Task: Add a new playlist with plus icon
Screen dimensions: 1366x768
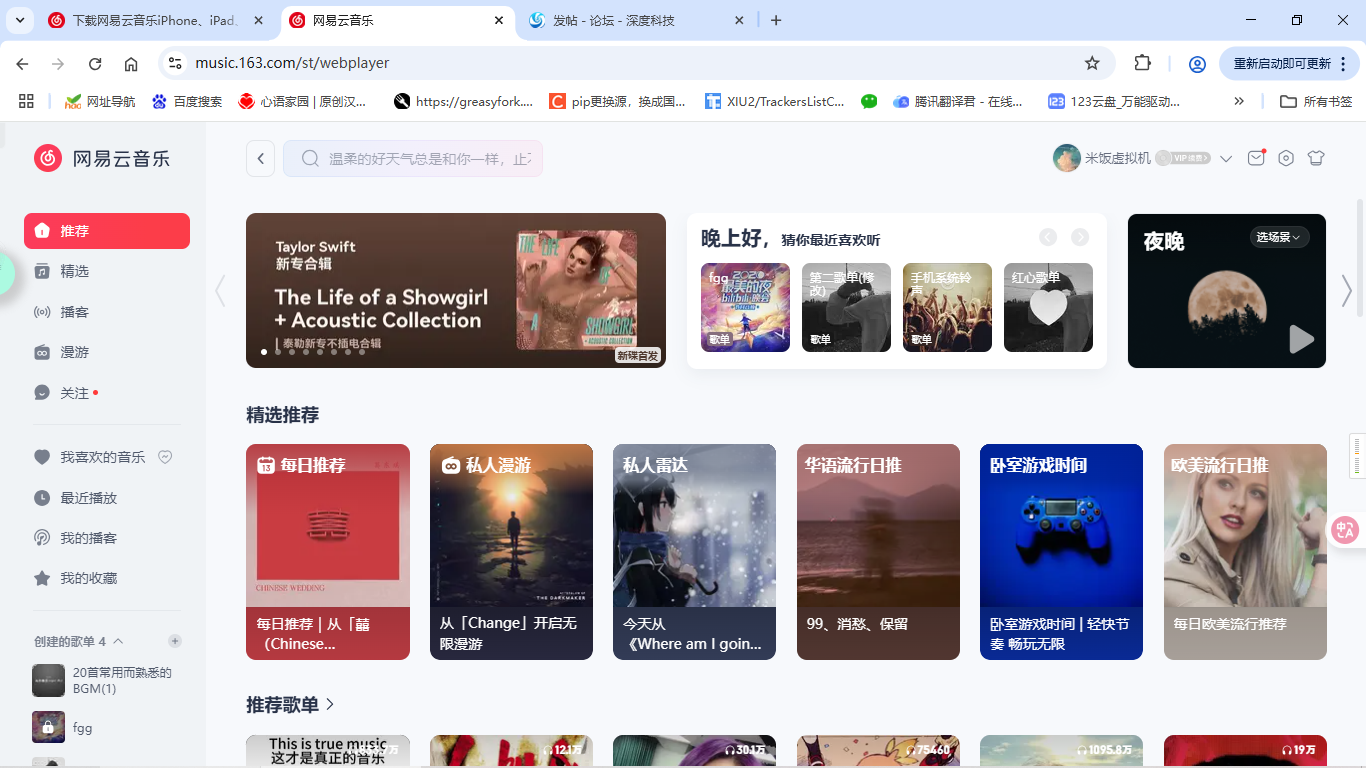Action: (175, 641)
